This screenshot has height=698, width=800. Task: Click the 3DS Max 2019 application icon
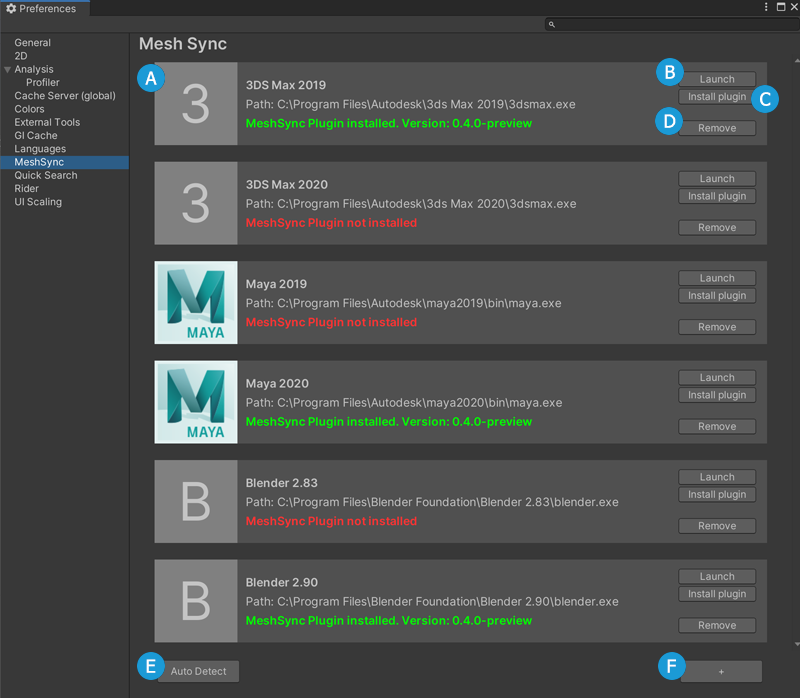(x=196, y=103)
